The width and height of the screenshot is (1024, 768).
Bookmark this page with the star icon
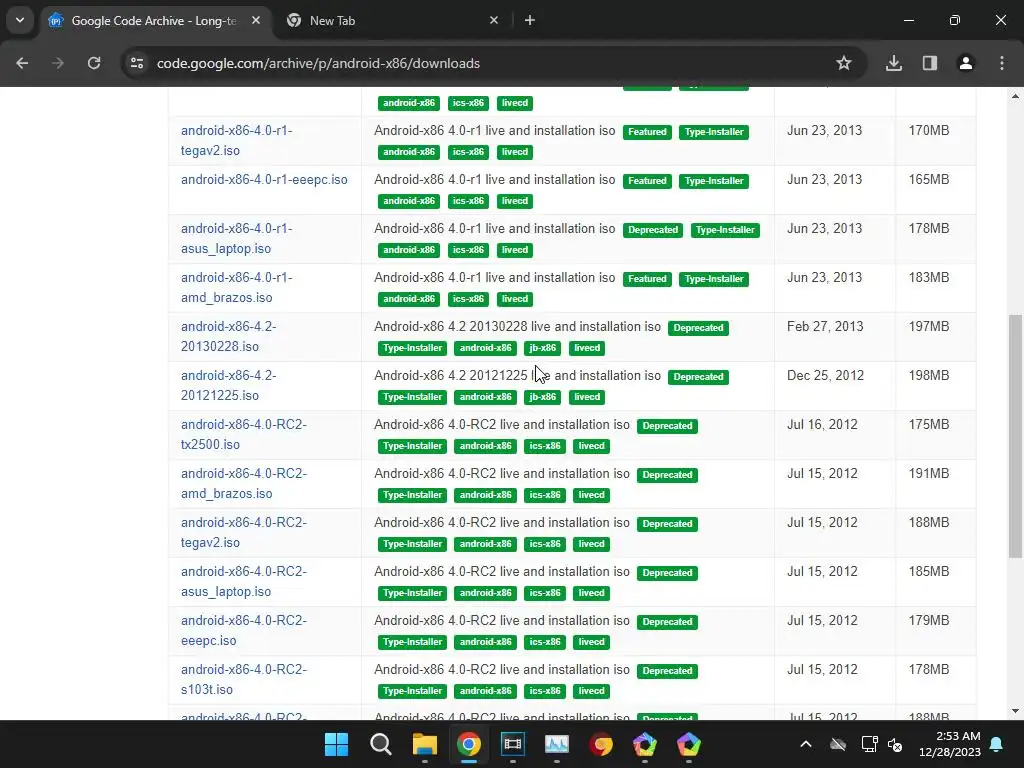pos(844,63)
